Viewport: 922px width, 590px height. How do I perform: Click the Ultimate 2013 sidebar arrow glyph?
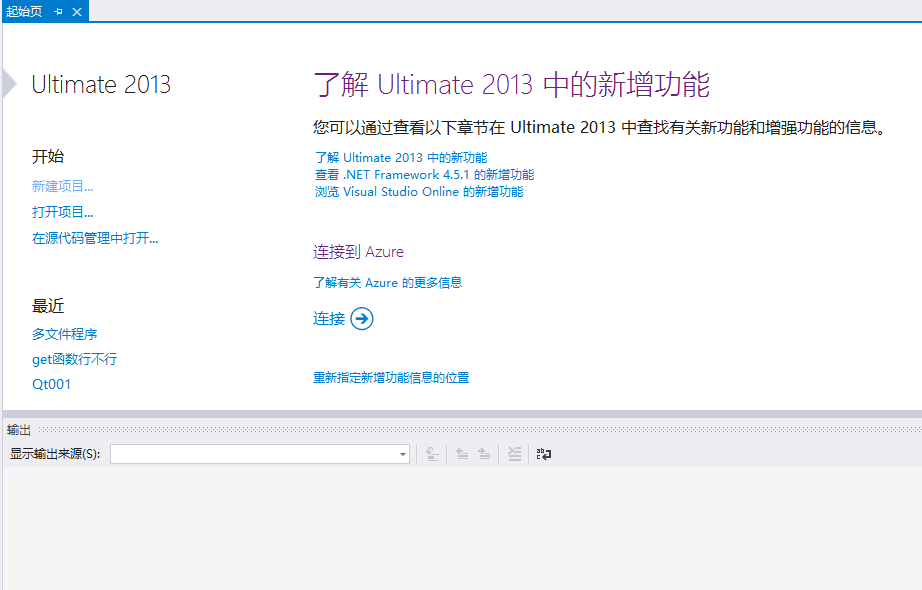8,85
